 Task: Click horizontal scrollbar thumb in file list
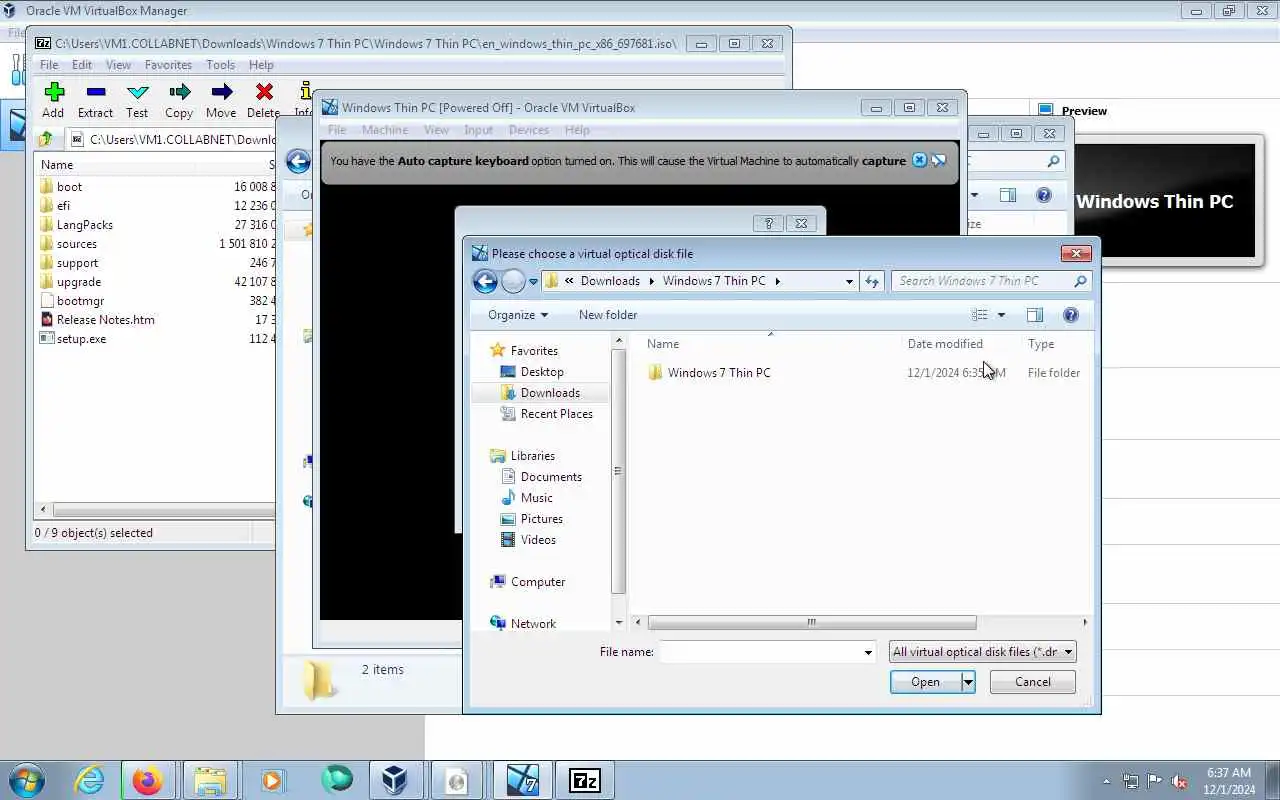(x=812, y=622)
